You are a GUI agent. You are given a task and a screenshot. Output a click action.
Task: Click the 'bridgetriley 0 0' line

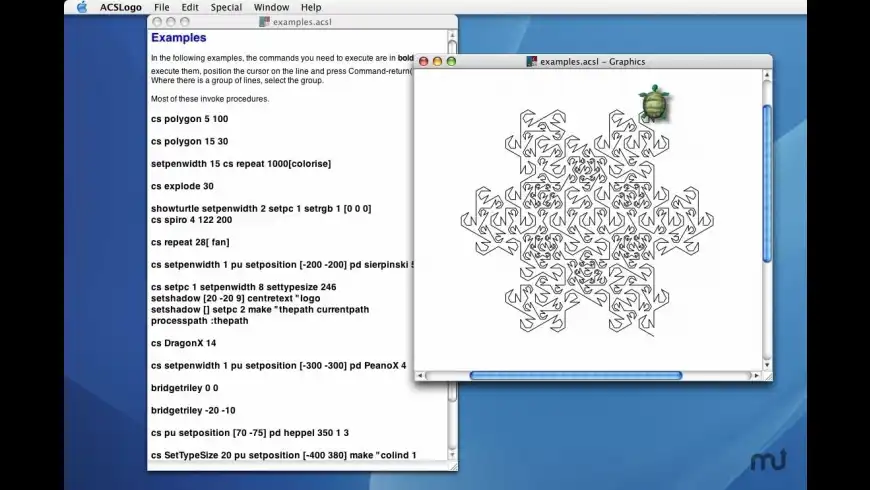pyautogui.click(x=184, y=388)
